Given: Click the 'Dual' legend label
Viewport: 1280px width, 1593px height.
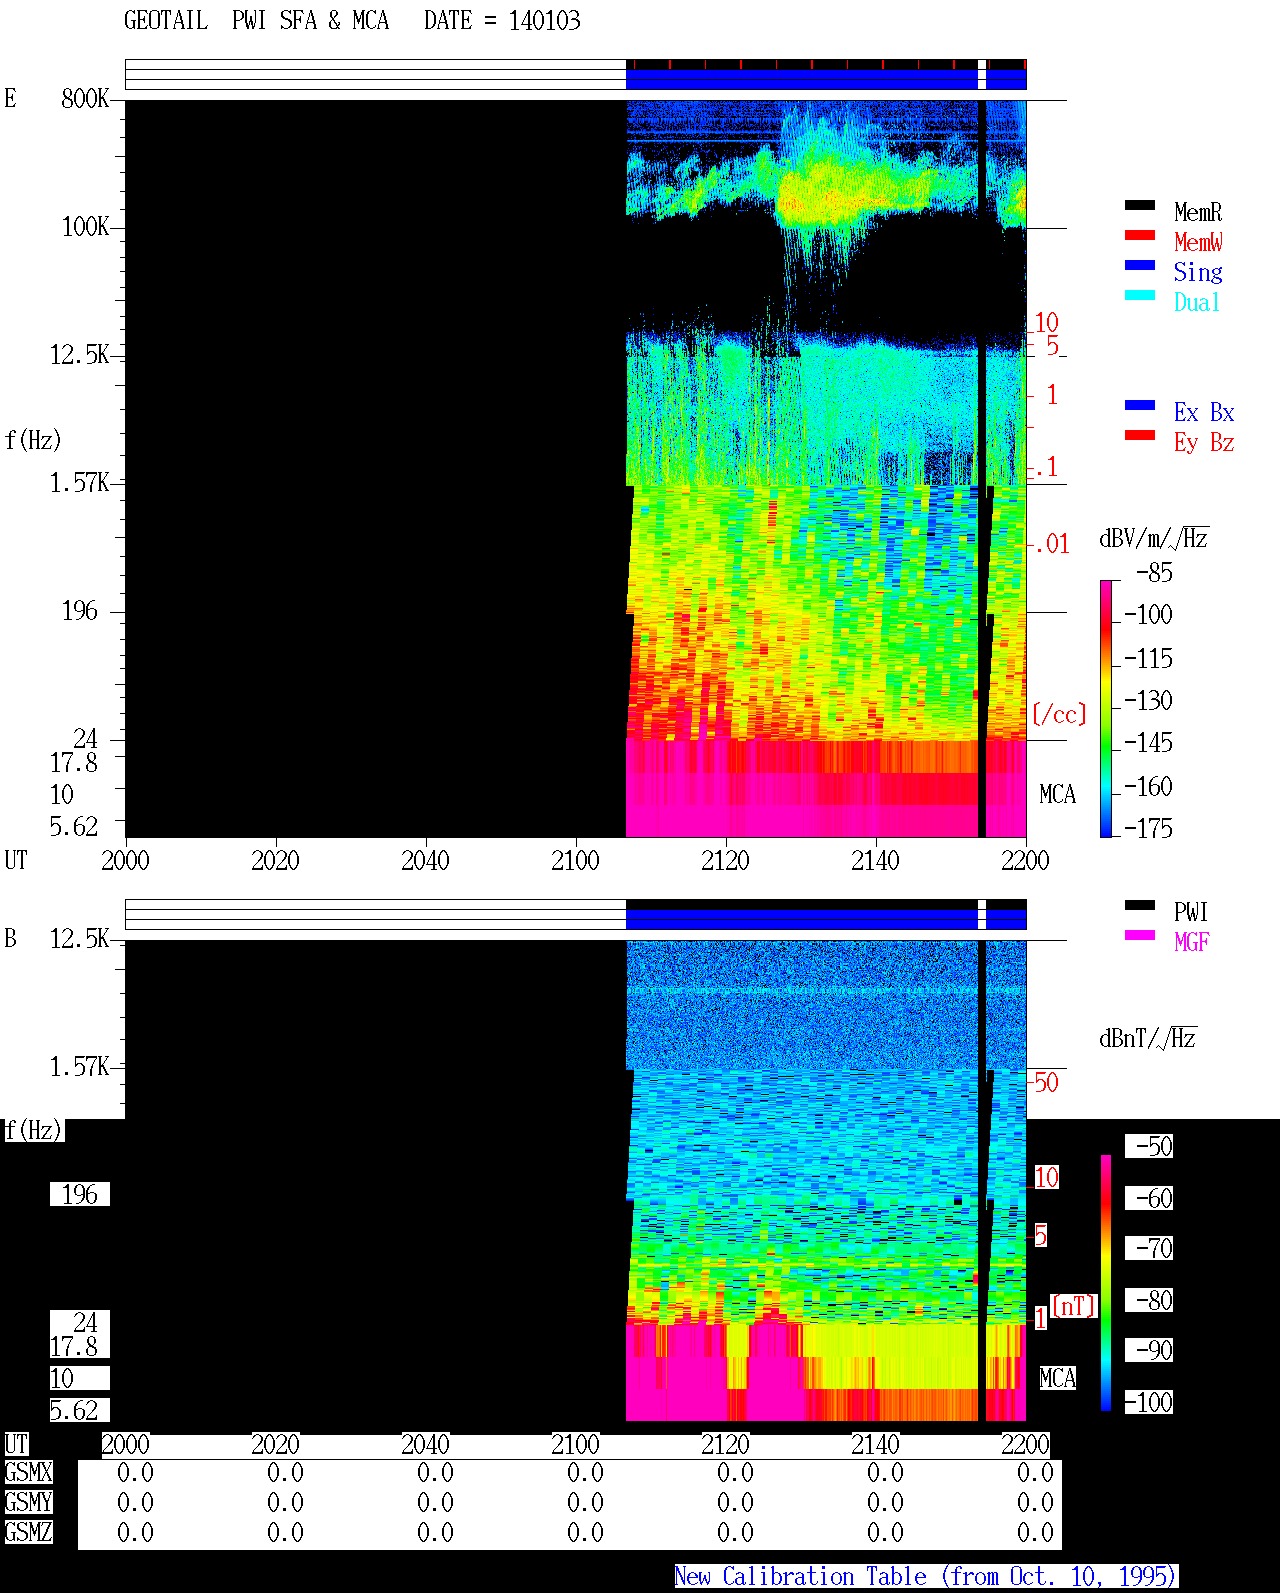Looking at the screenshot, I should click(x=1197, y=302).
